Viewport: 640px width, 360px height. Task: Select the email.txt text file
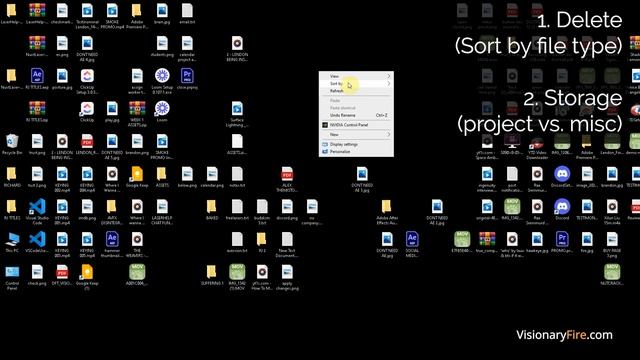tap(187, 14)
